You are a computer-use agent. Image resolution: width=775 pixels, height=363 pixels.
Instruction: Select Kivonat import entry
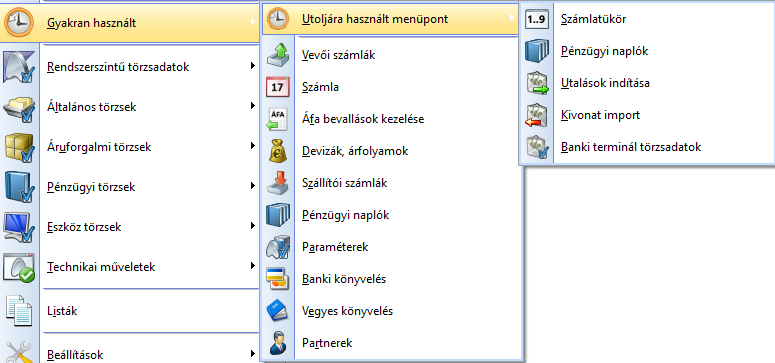click(x=647, y=115)
